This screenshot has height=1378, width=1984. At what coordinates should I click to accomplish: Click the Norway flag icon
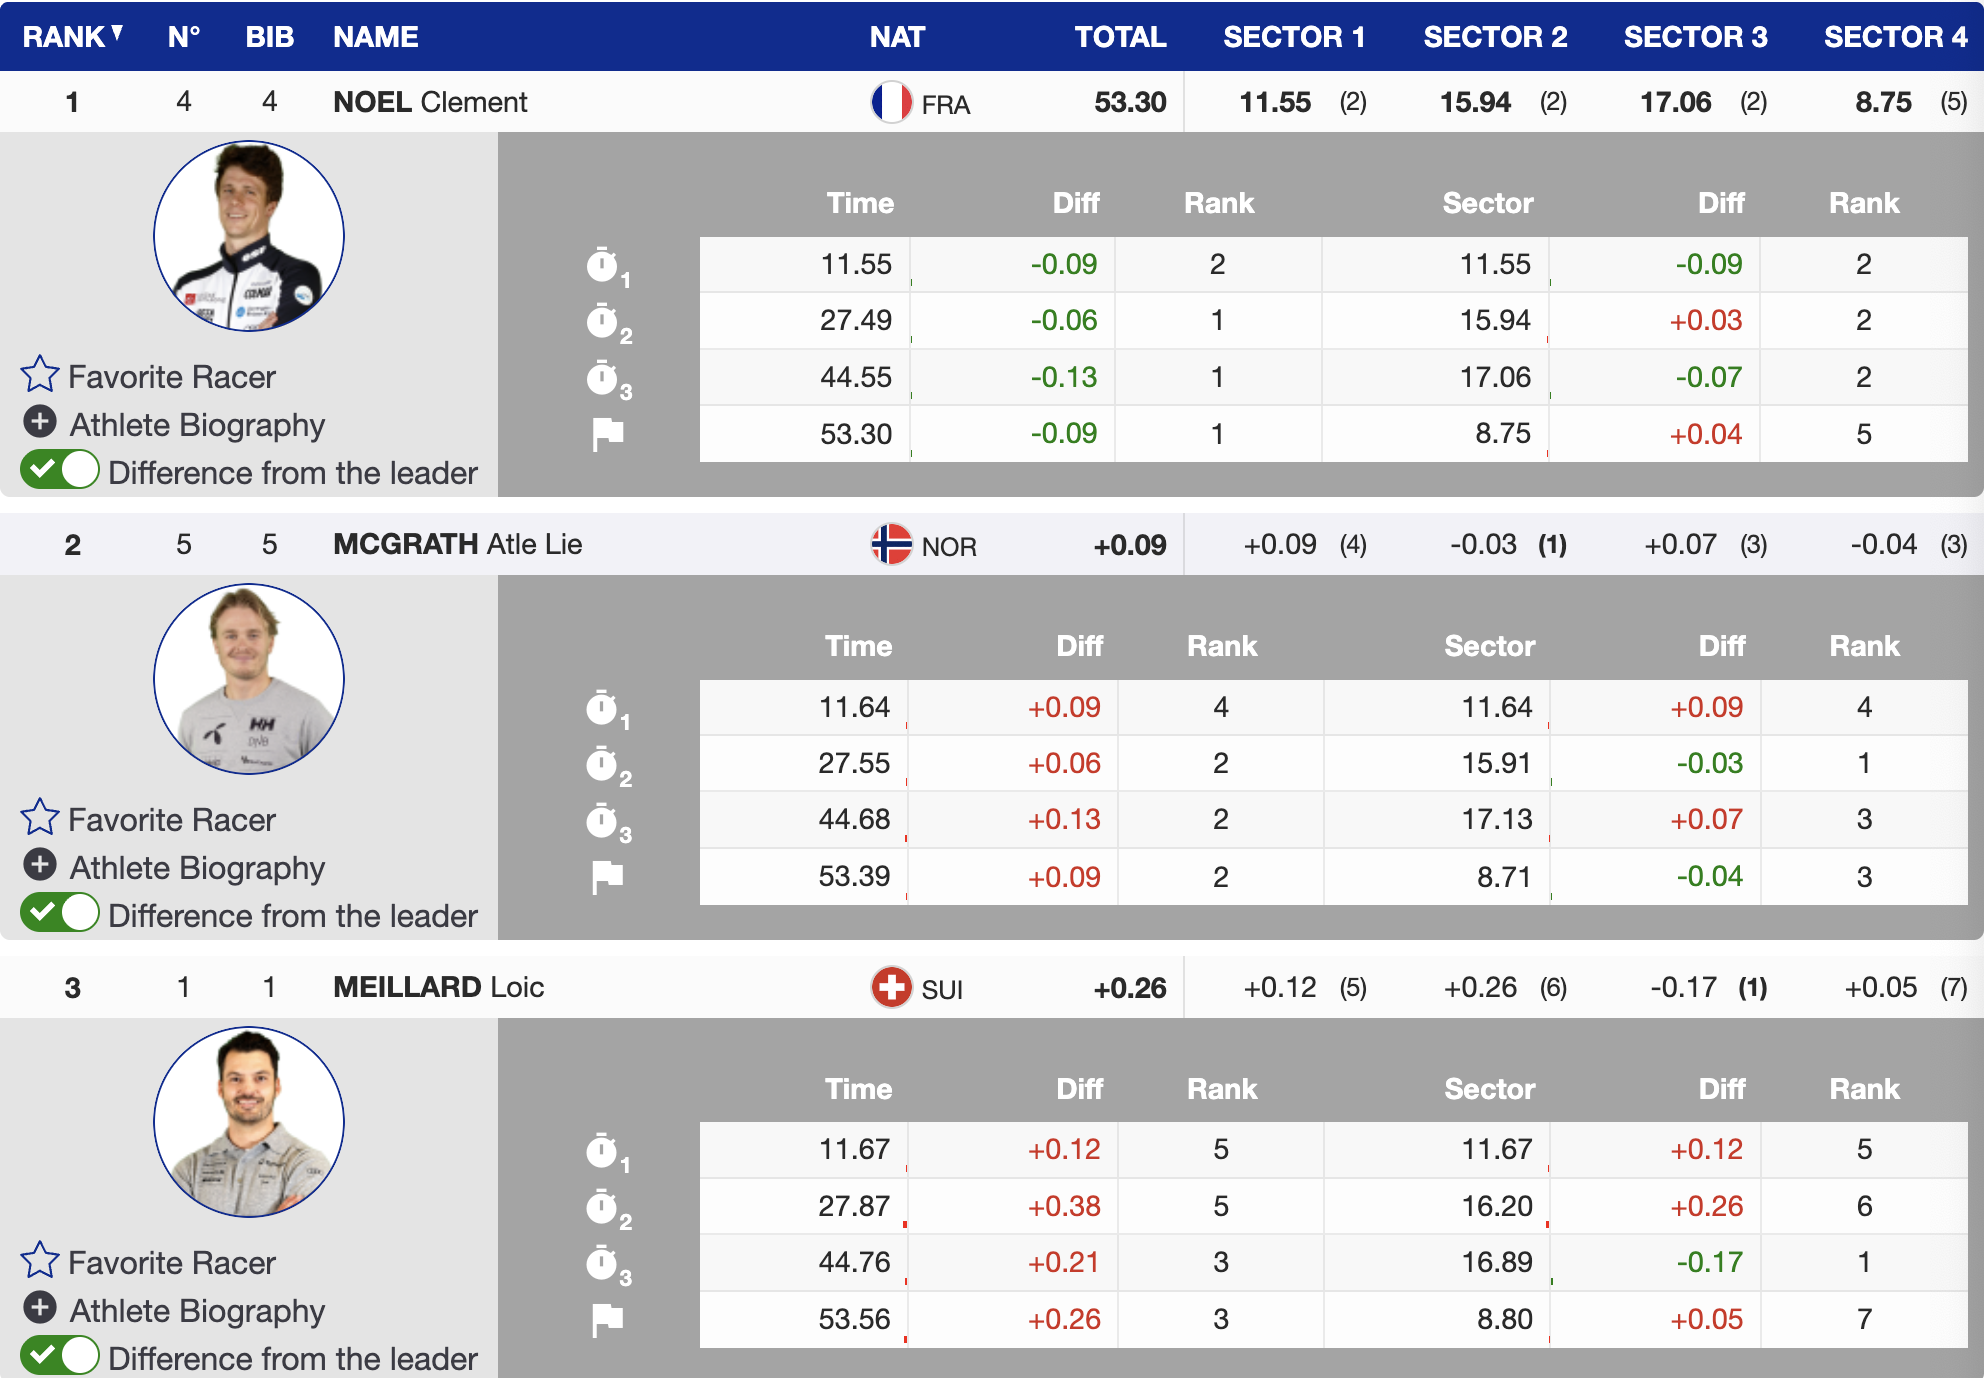click(x=891, y=545)
